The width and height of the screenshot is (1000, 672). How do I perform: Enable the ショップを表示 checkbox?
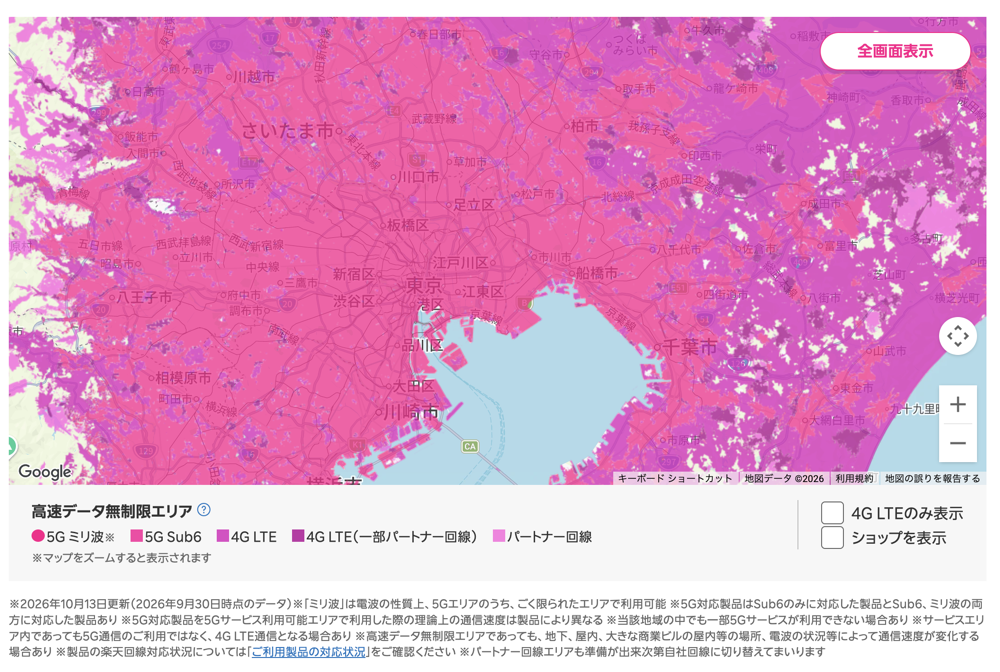832,537
